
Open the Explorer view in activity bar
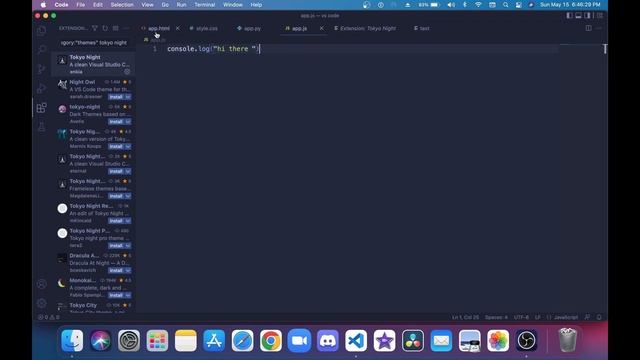pyautogui.click(x=42, y=31)
